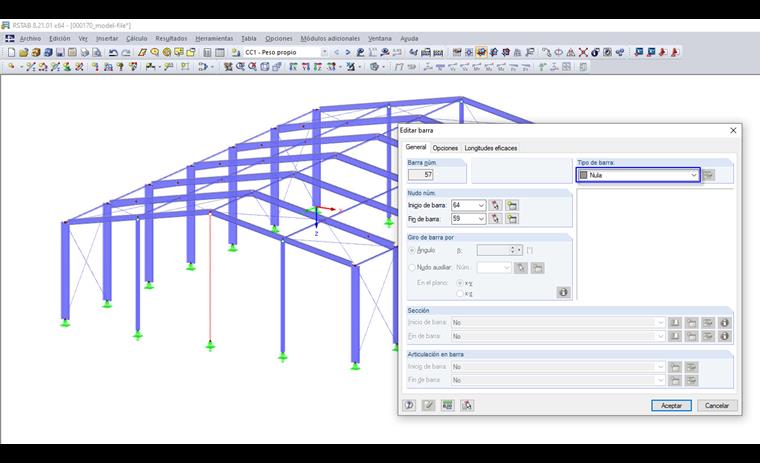Open the Cálculo menu
760x463 pixels.
pyautogui.click(x=137, y=38)
